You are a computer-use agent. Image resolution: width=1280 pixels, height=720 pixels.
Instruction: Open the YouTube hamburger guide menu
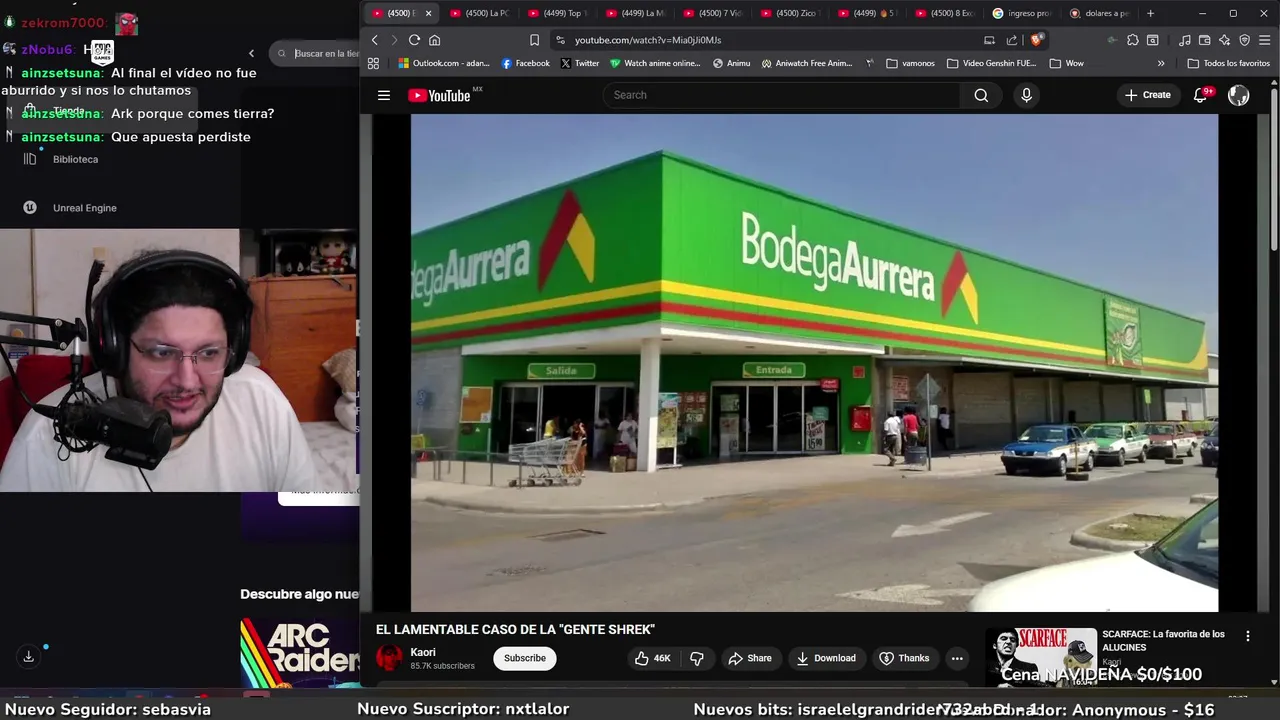(x=384, y=95)
